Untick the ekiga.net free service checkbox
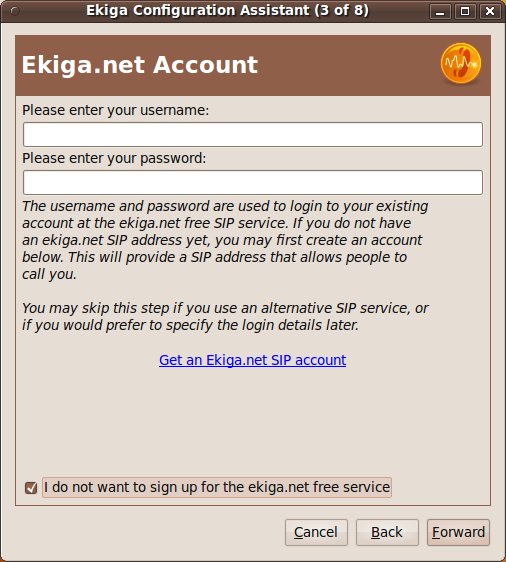This screenshot has width=506, height=562. pos(31,487)
